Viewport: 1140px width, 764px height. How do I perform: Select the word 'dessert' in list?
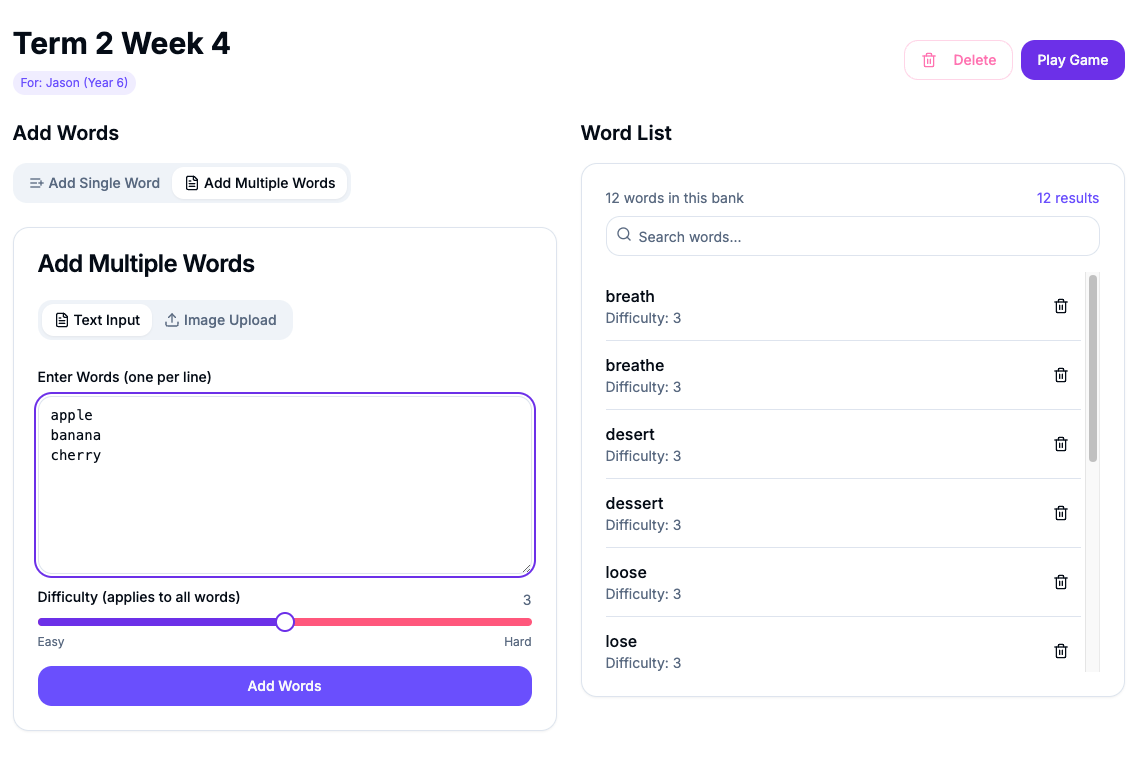click(635, 504)
